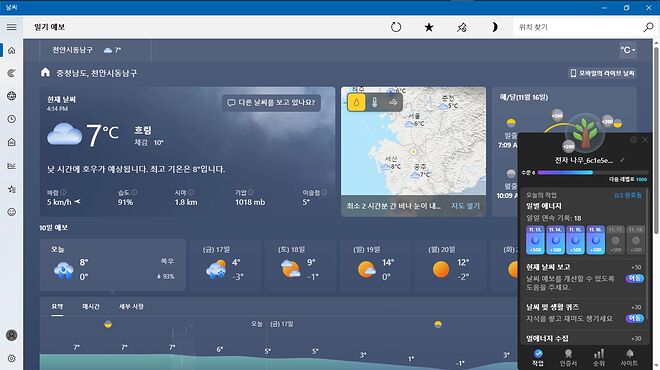Close the electronic tree panel
The height and width of the screenshot is (370, 660).
pos(645,140)
